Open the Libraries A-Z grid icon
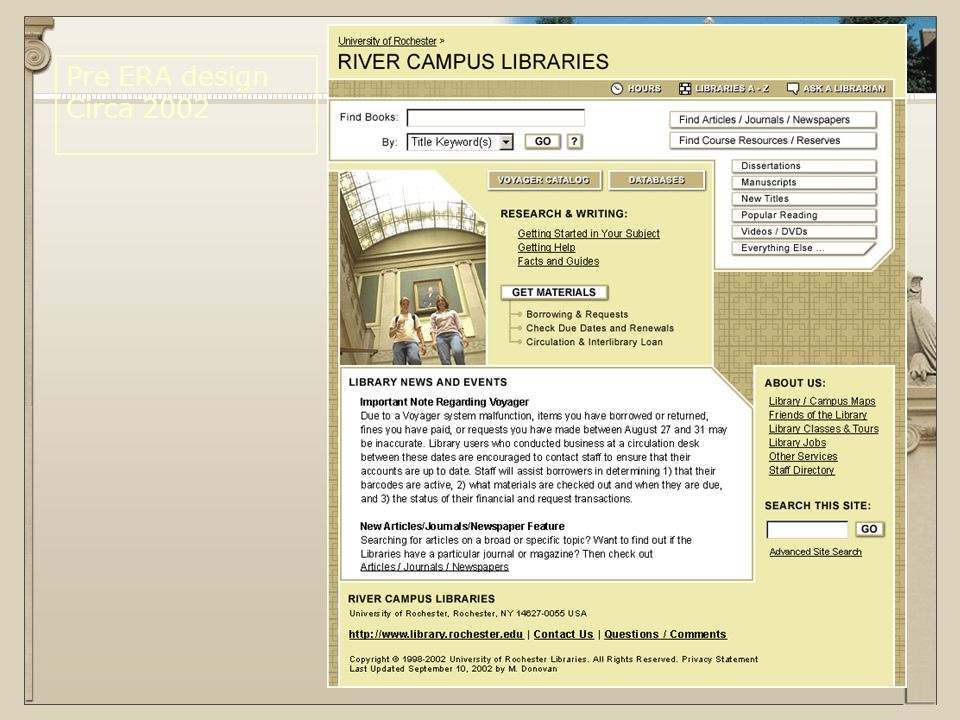 coord(684,89)
